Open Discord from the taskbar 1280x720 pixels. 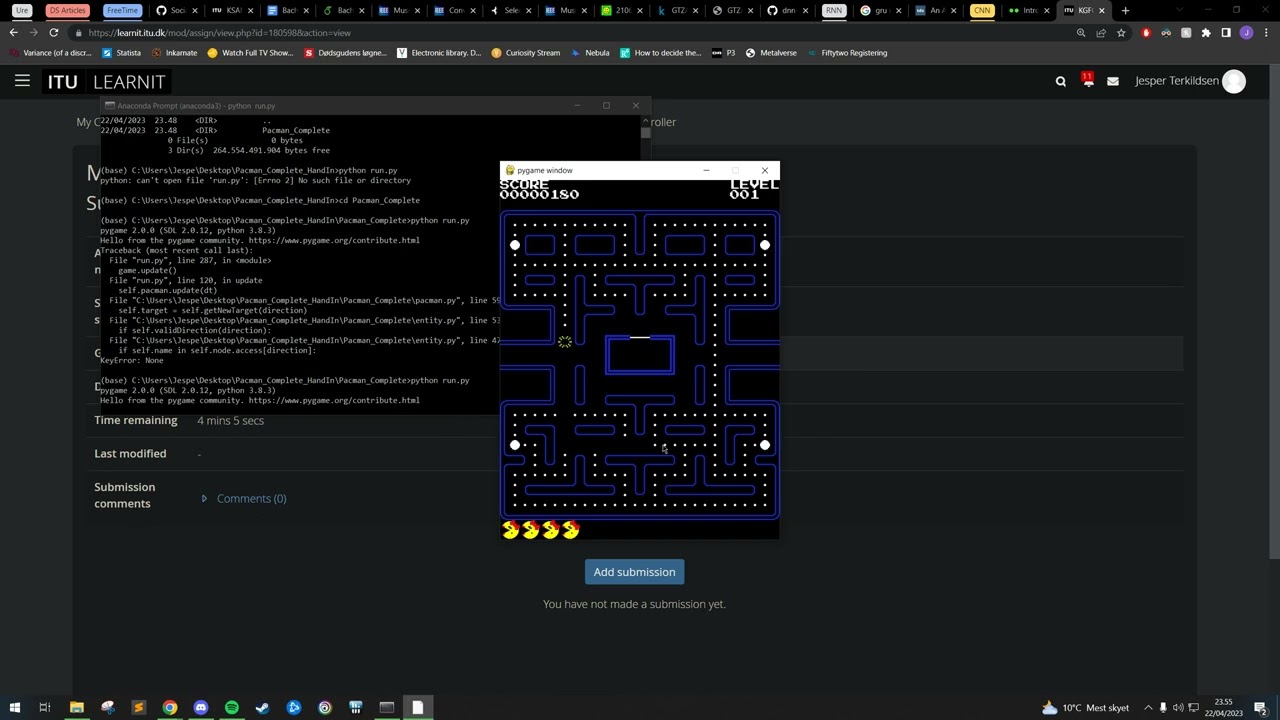[x=201, y=708]
